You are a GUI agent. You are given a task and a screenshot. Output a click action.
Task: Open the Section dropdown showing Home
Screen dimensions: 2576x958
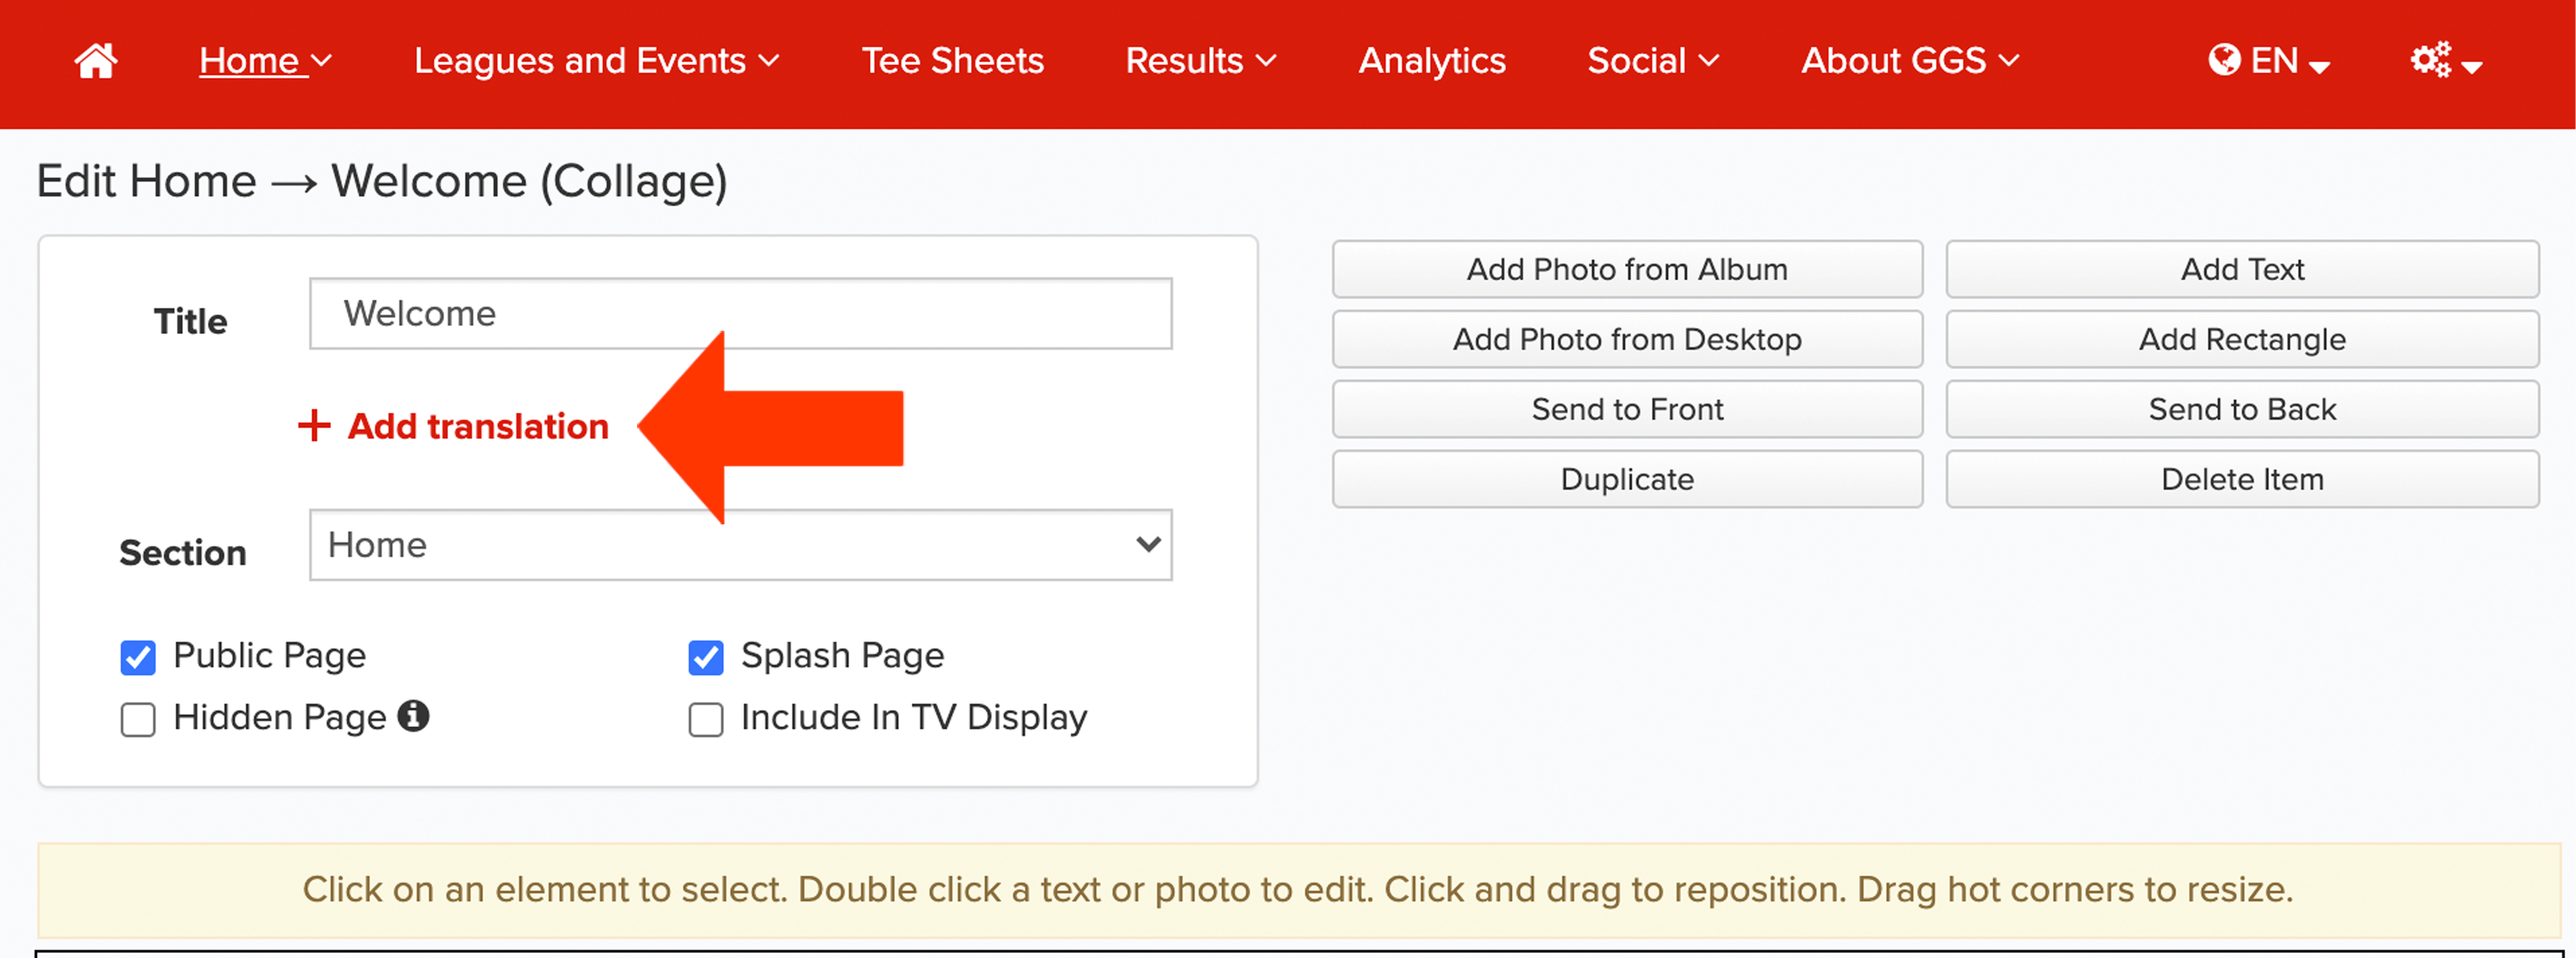coord(740,545)
